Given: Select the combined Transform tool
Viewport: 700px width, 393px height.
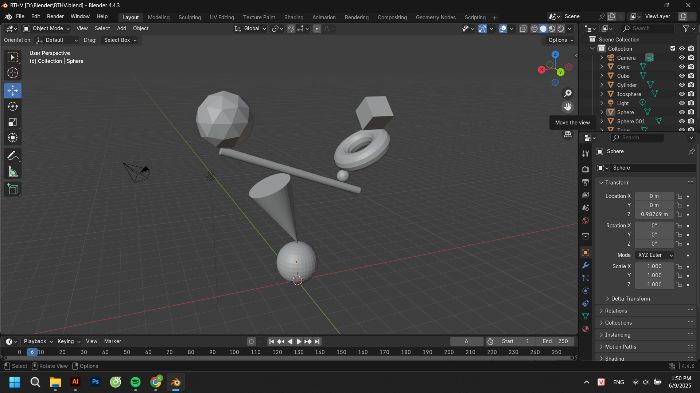Looking at the screenshot, I should pos(12,138).
